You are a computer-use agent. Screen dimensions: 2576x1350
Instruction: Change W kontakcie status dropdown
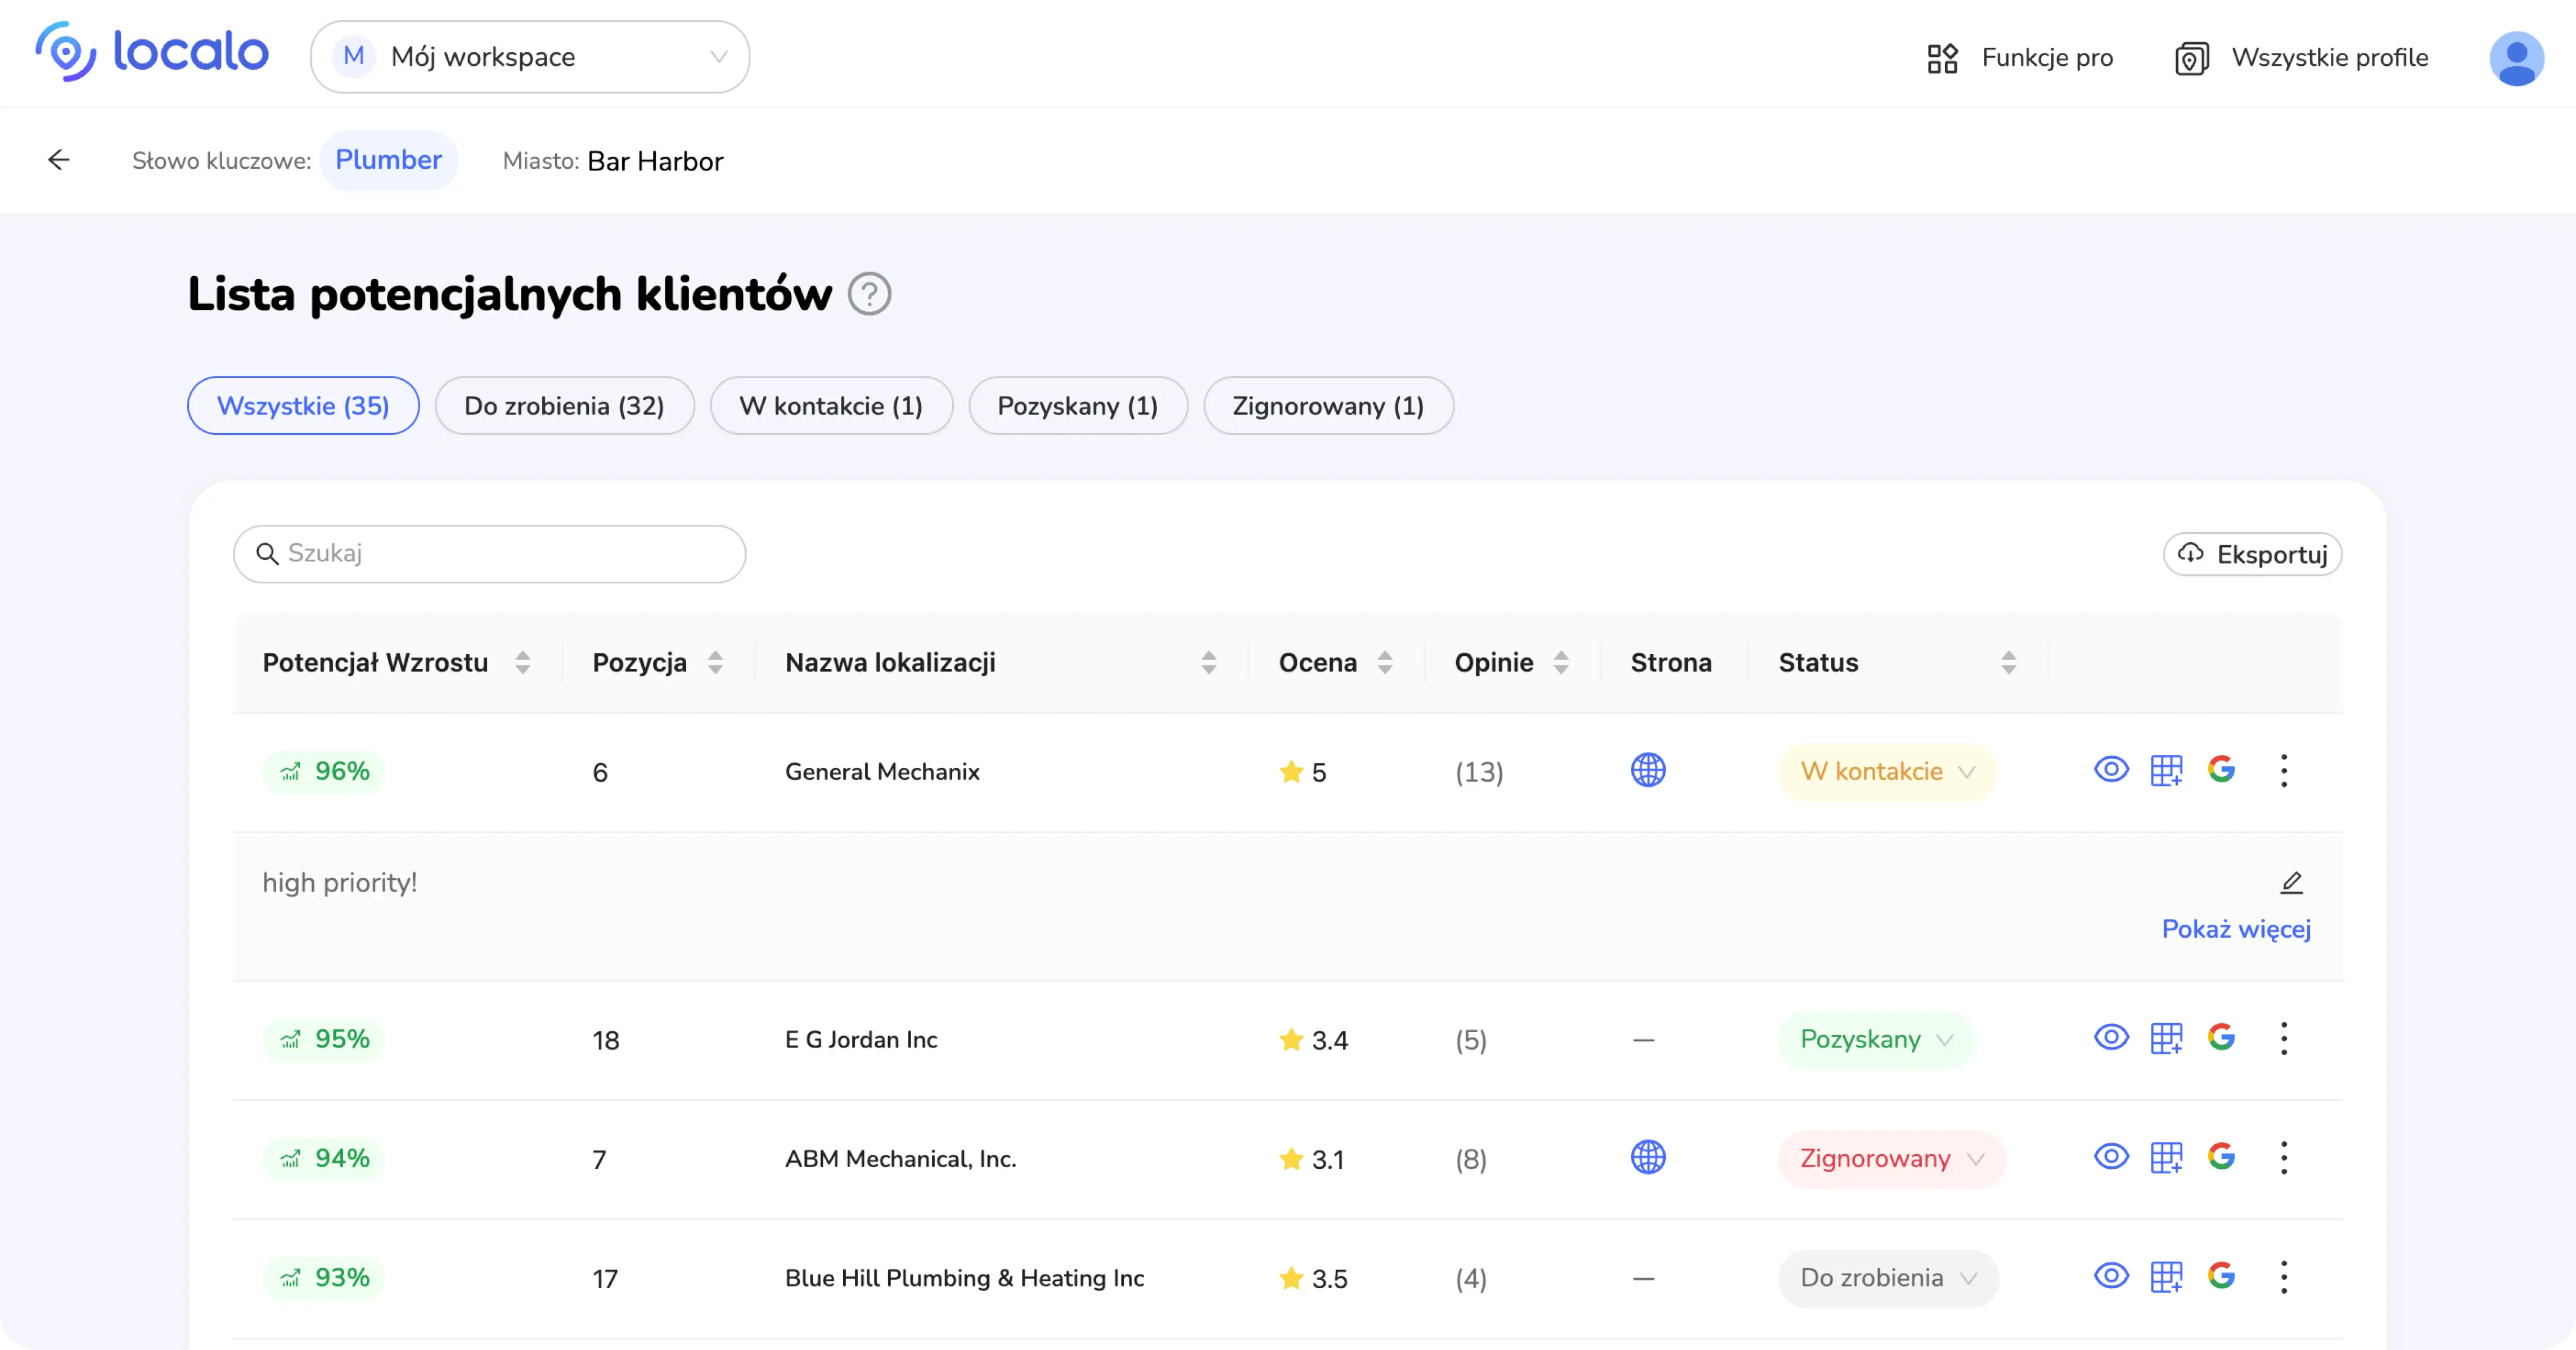[1887, 771]
